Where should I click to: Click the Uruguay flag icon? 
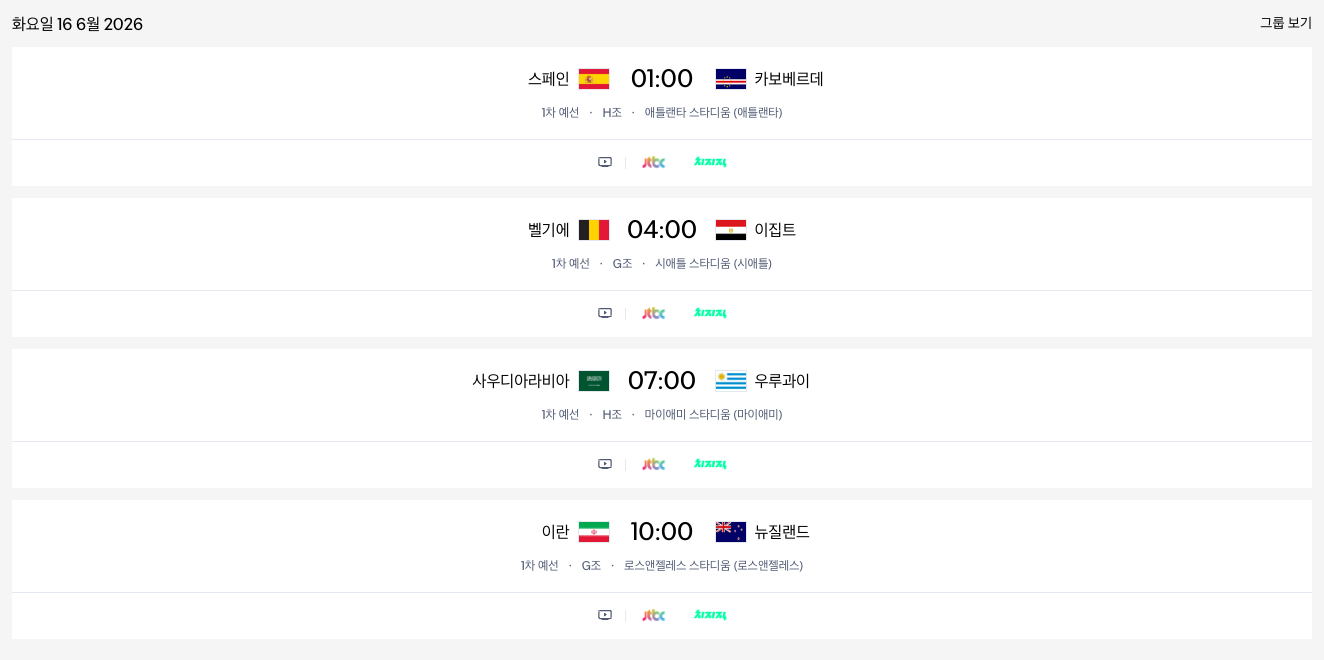point(731,381)
